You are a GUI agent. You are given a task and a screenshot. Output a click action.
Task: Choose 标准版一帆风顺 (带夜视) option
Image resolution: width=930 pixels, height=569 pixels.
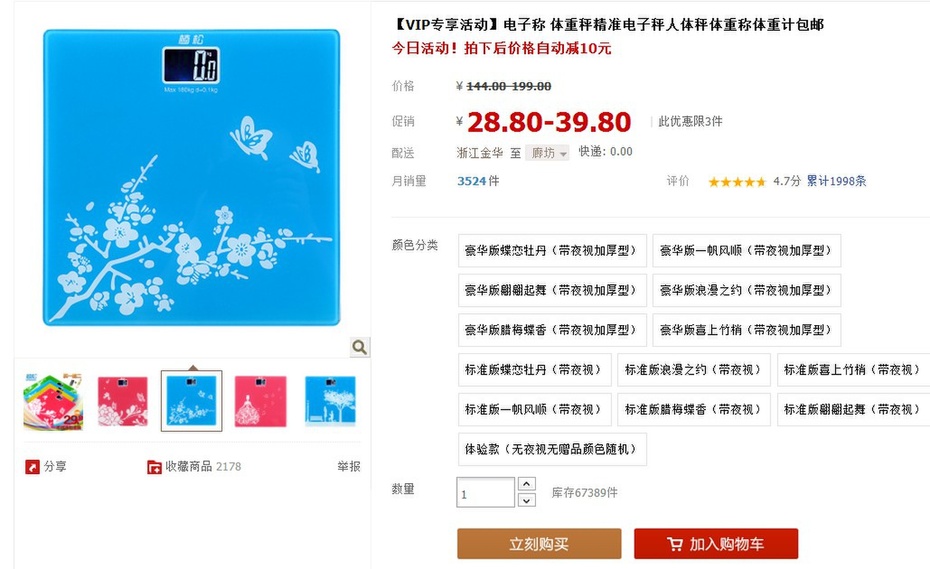[534, 409]
